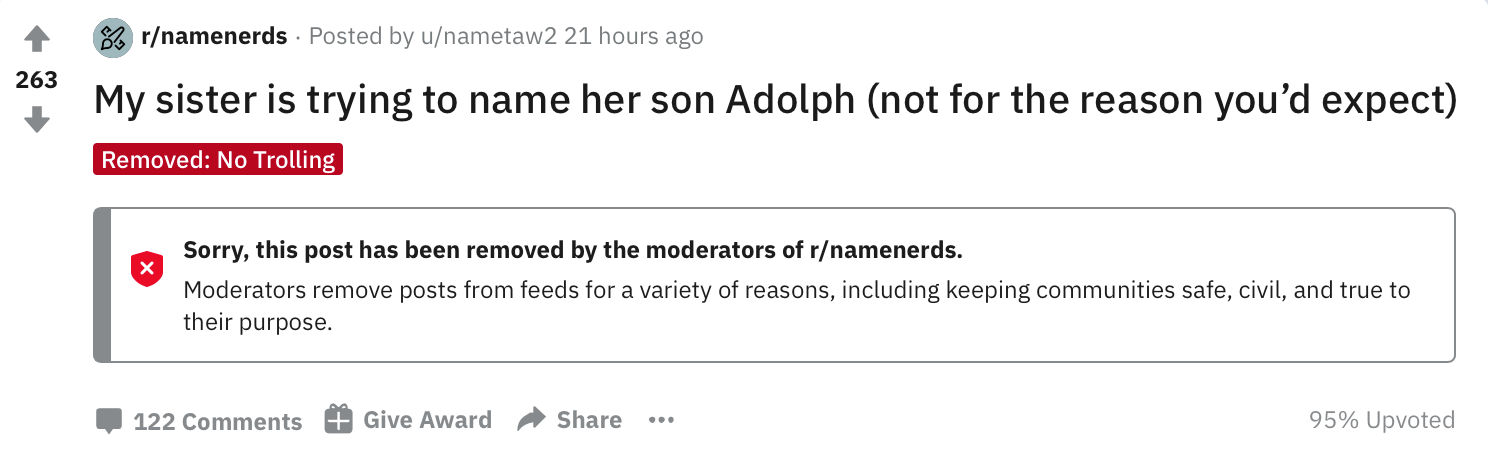Screen dimensions: 1488x476
Task: Click the speech bubble comments icon
Action: pos(108,421)
